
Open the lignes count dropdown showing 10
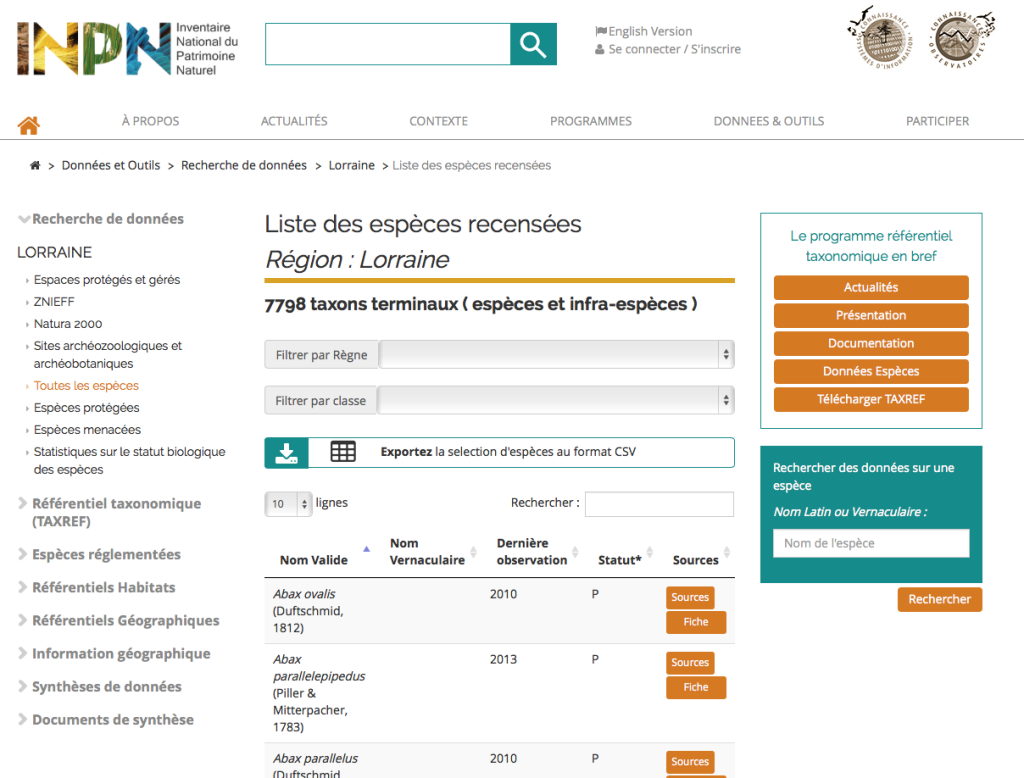(x=288, y=504)
